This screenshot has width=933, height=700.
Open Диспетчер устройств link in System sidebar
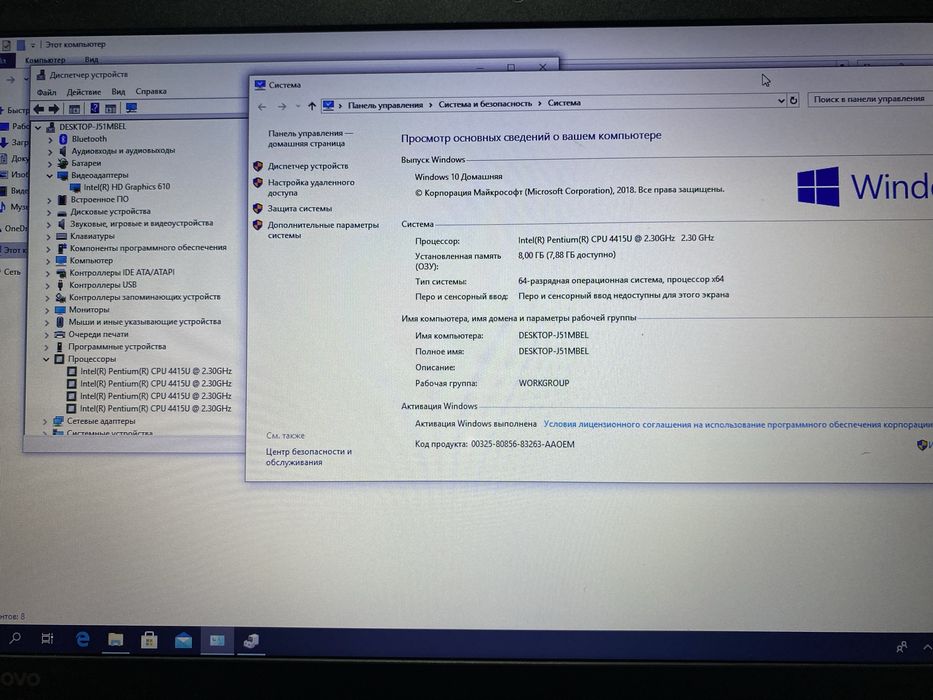click(308, 166)
